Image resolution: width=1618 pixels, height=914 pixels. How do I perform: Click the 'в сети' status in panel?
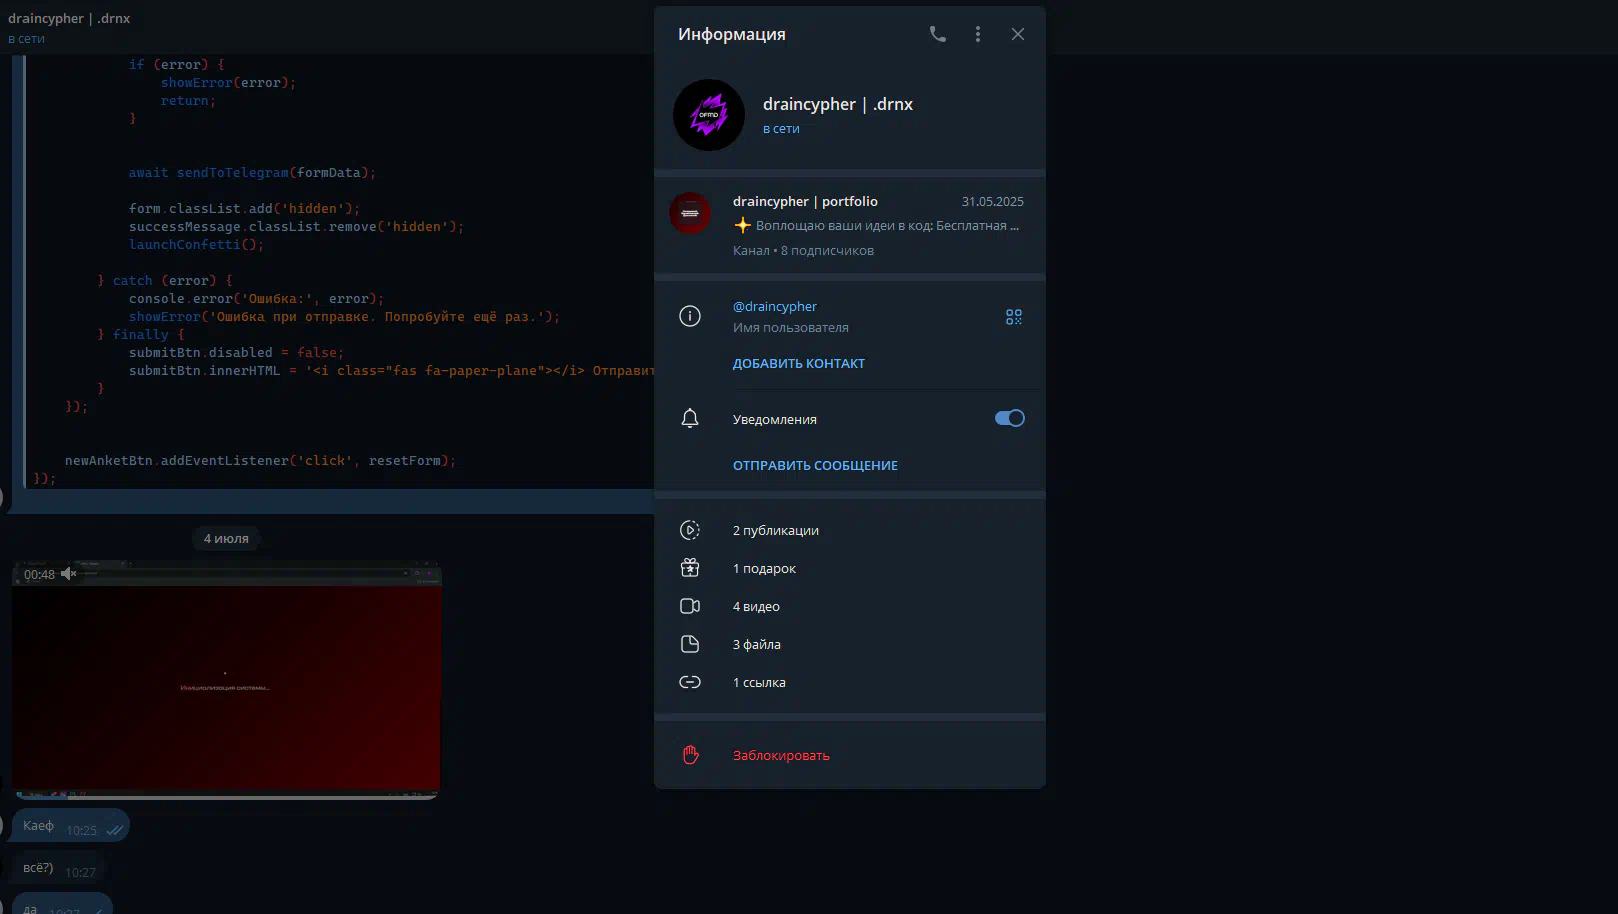pos(781,129)
